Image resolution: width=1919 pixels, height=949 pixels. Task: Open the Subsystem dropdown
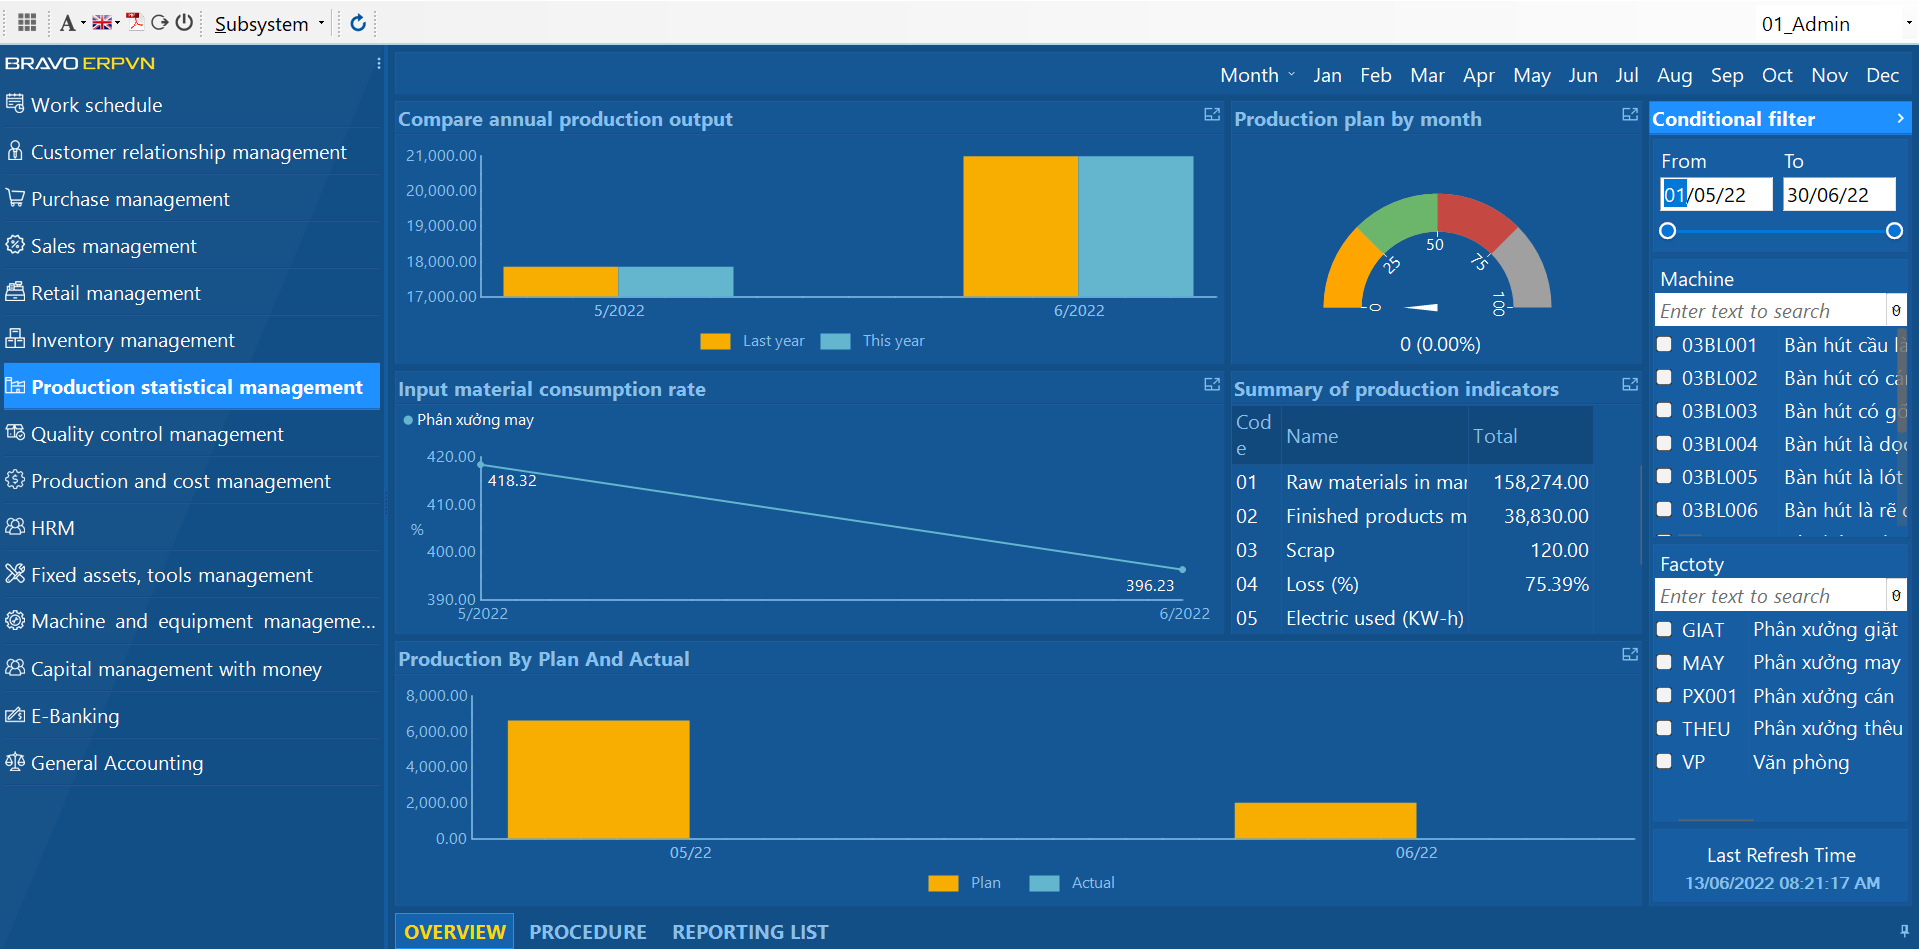tap(269, 23)
